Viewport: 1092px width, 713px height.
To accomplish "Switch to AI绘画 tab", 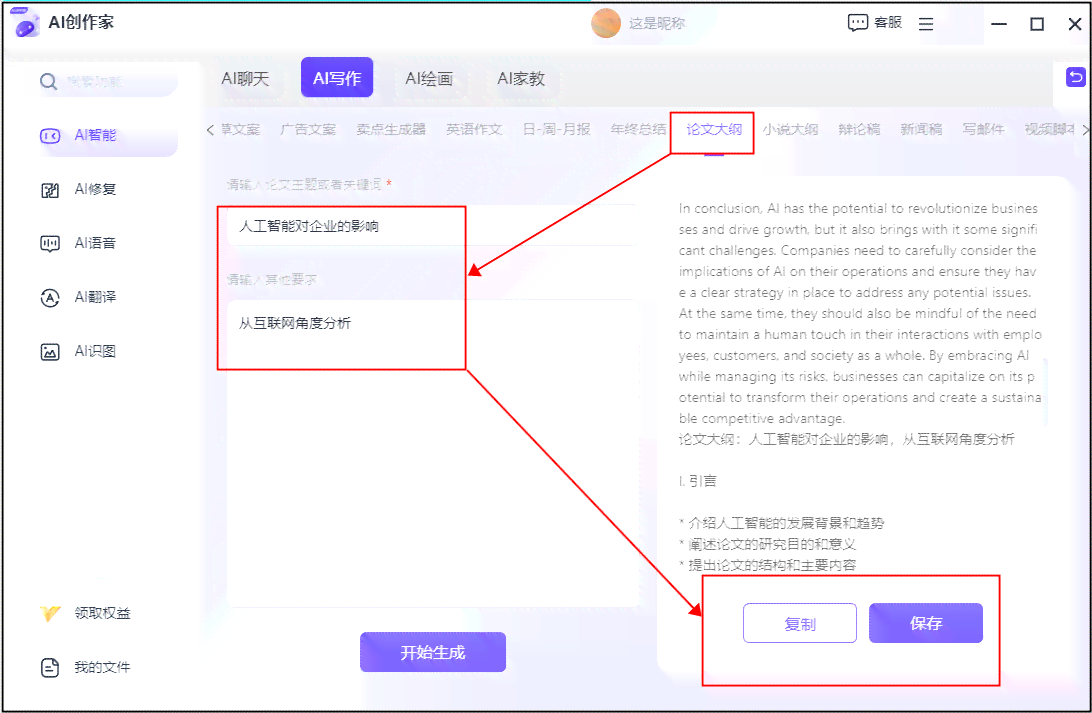I will [x=429, y=79].
